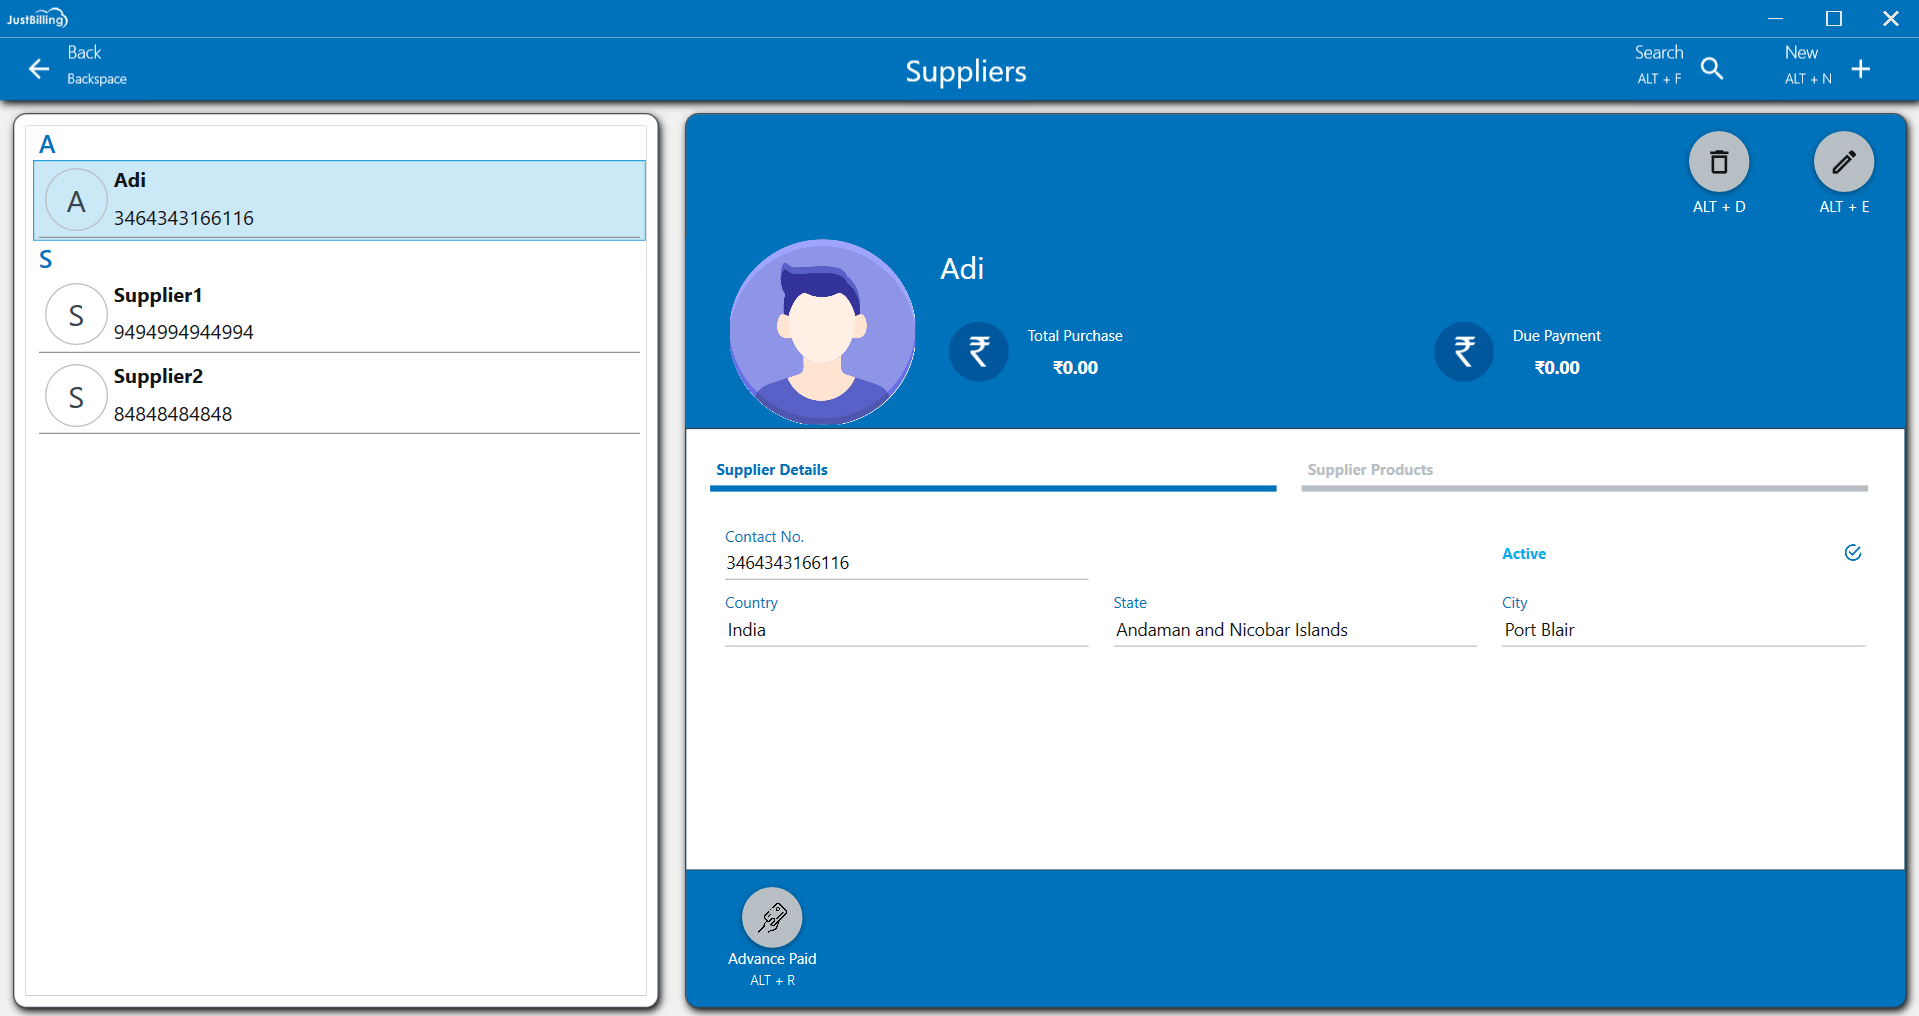Screen dimensions: 1919x1016
Task: Open the State field for Andaman and Nicobar
Action: pyautogui.click(x=1294, y=630)
